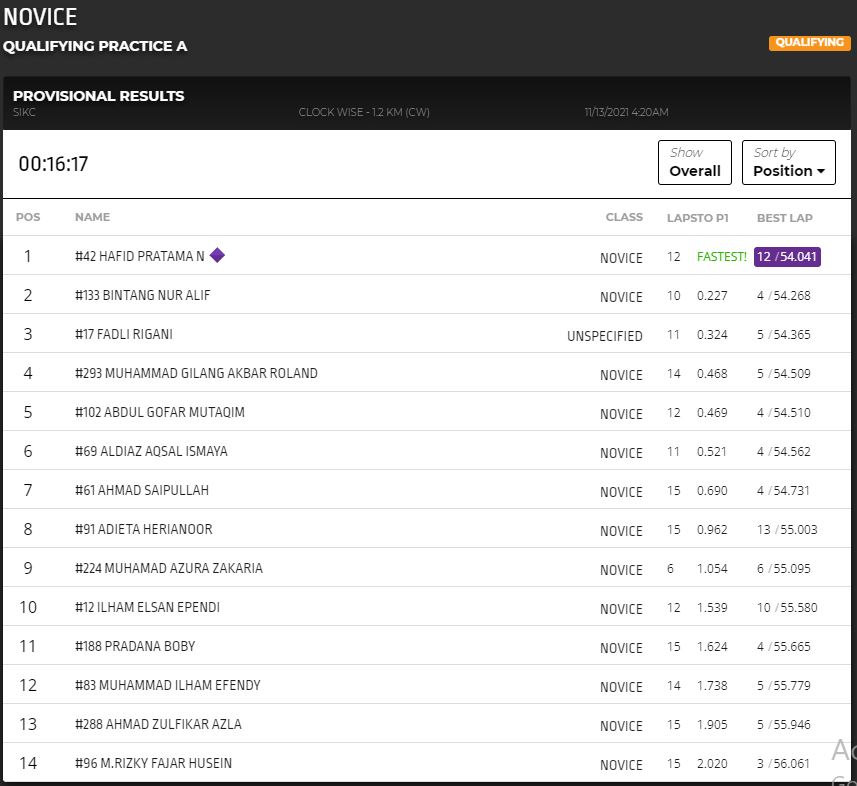The height and width of the screenshot is (786, 857).
Task: Open the Sort by Position dropdown
Action: [x=788, y=162]
